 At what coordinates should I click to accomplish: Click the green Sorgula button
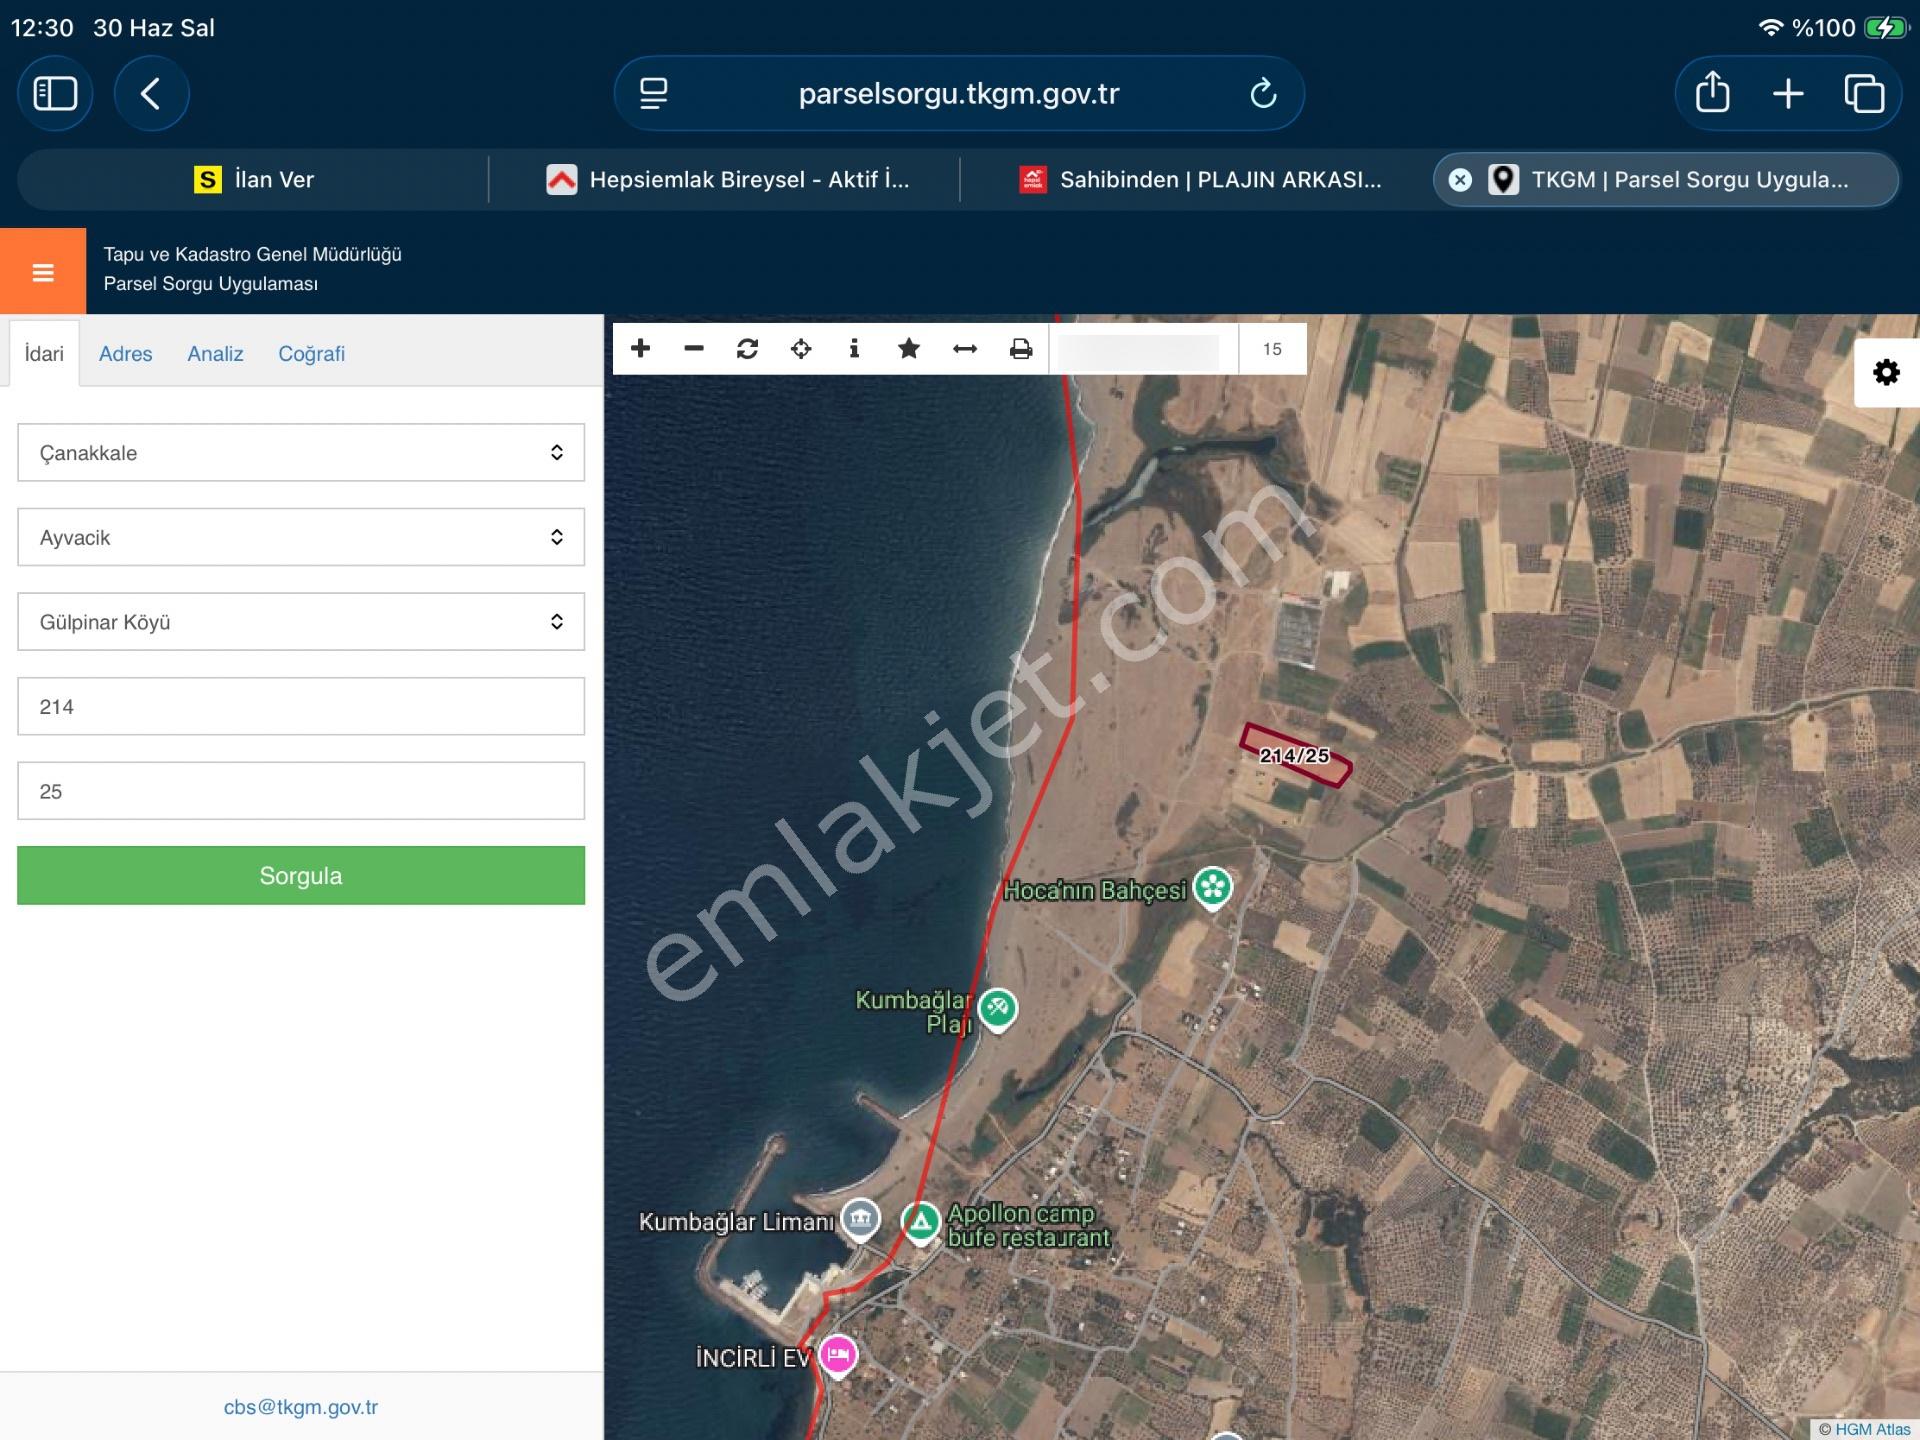(x=301, y=875)
